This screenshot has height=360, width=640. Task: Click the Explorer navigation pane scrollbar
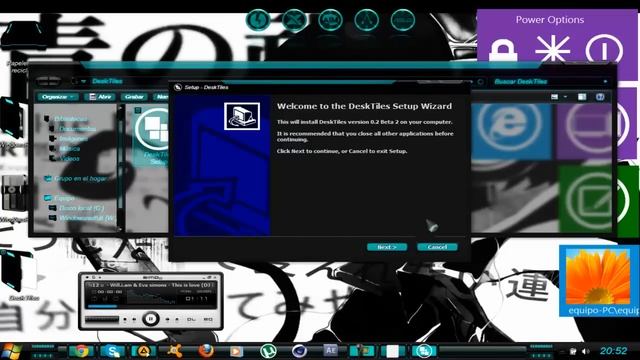tap(120, 167)
